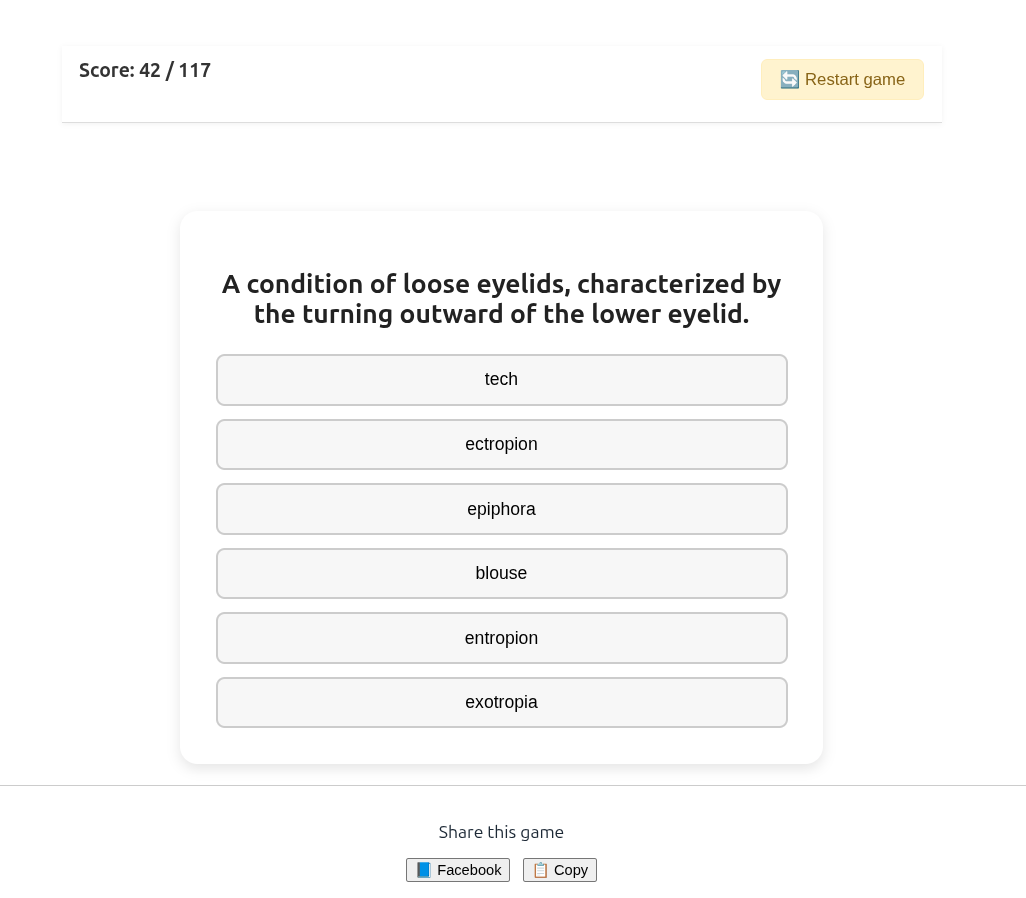Click the "Share this game" label

[501, 832]
